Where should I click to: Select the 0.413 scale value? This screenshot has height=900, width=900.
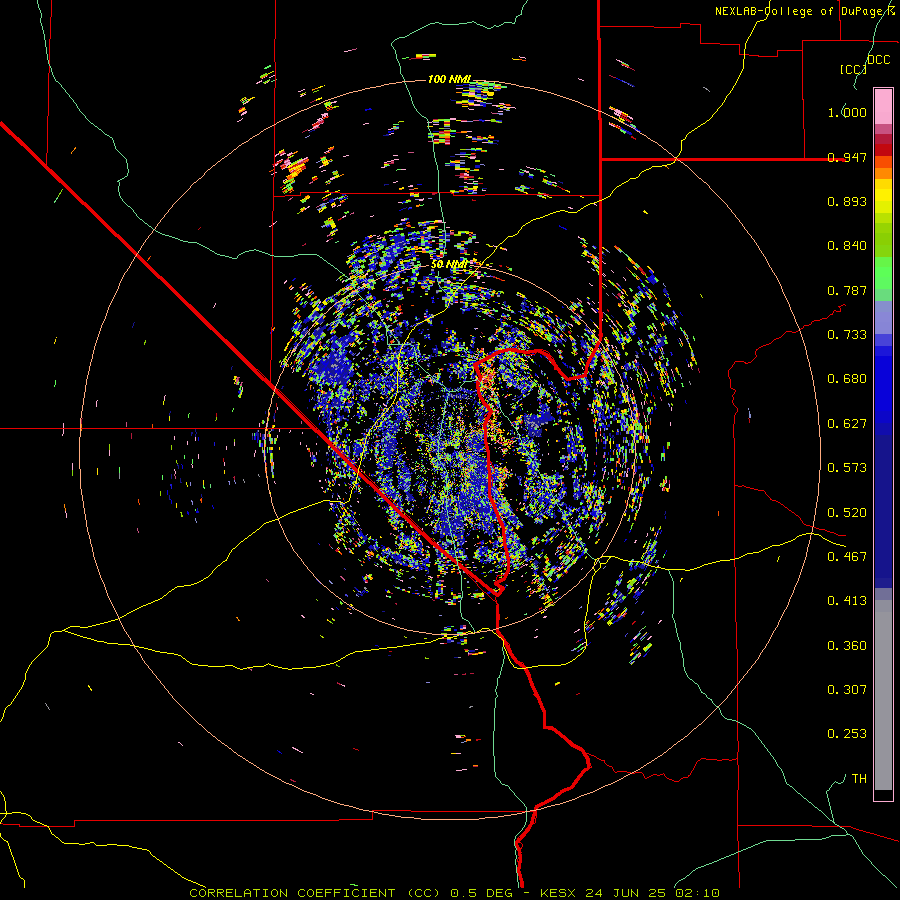847,601
